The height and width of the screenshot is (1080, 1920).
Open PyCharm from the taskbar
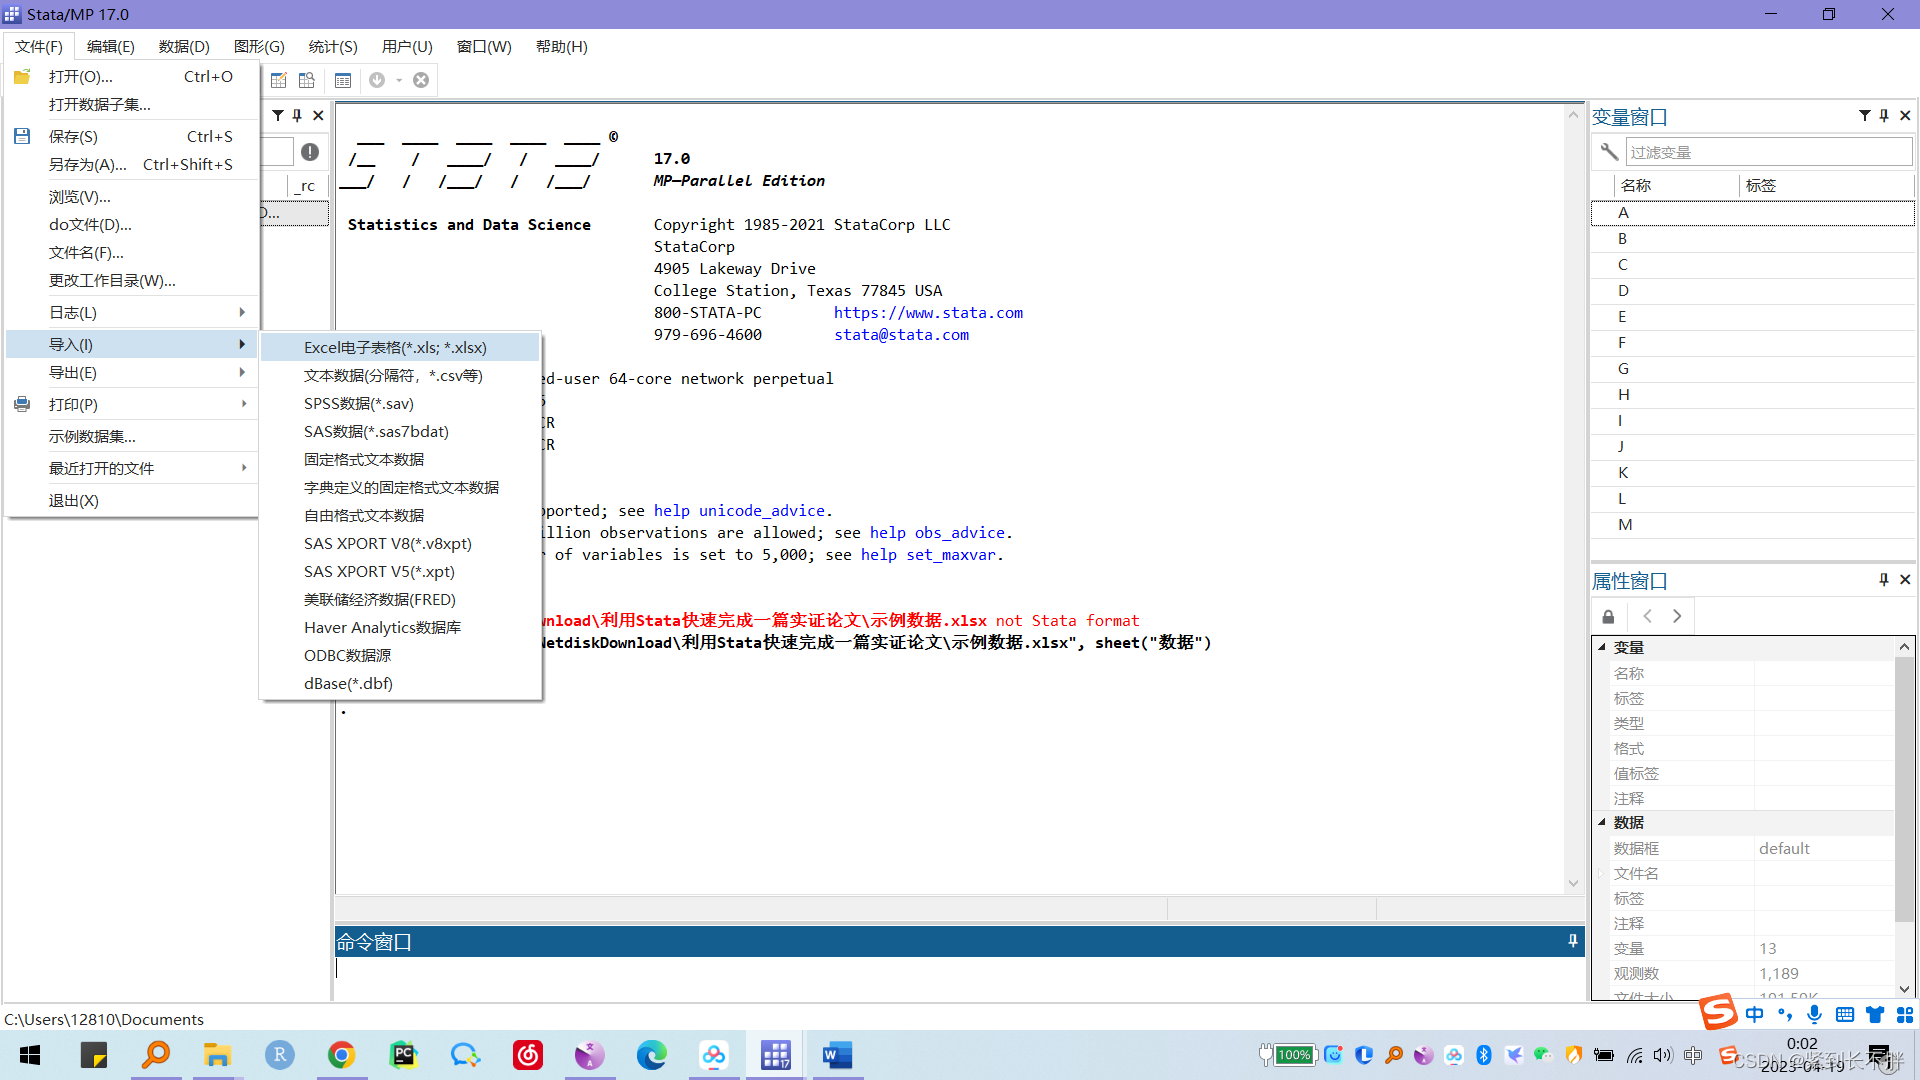pyautogui.click(x=404, y=1055)
